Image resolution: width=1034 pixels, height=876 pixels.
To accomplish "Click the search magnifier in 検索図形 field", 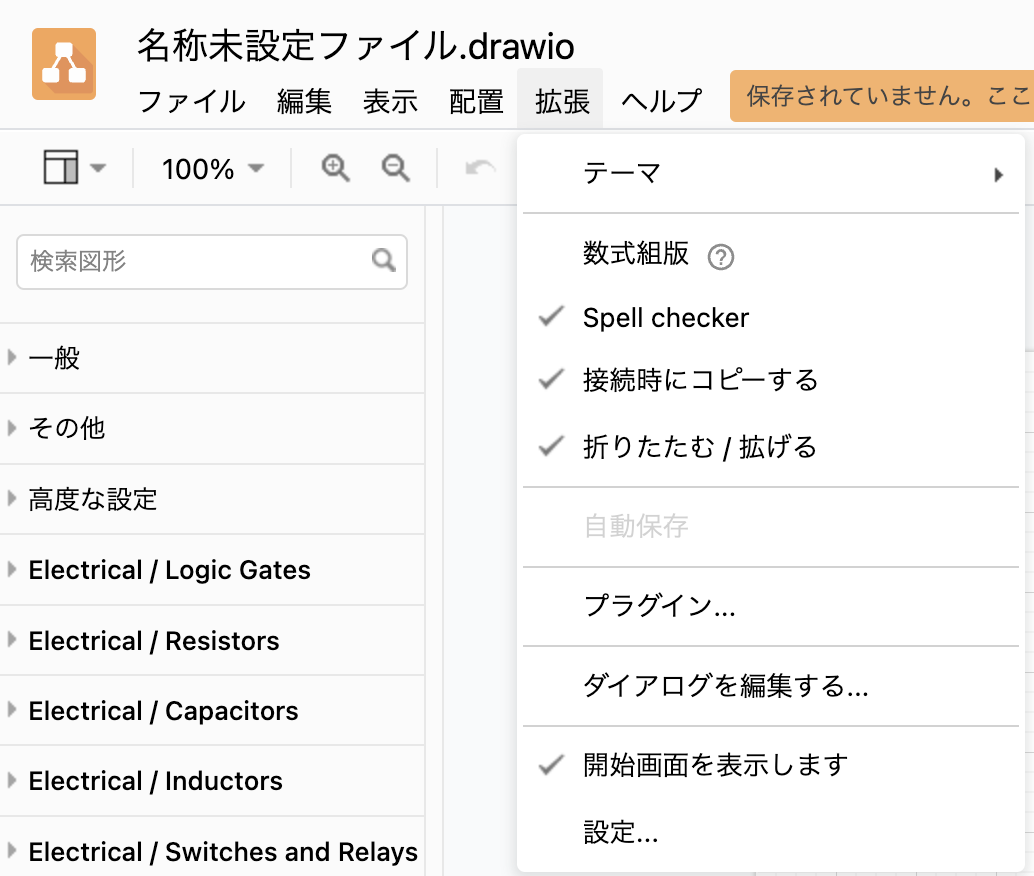I will [384, 261].
